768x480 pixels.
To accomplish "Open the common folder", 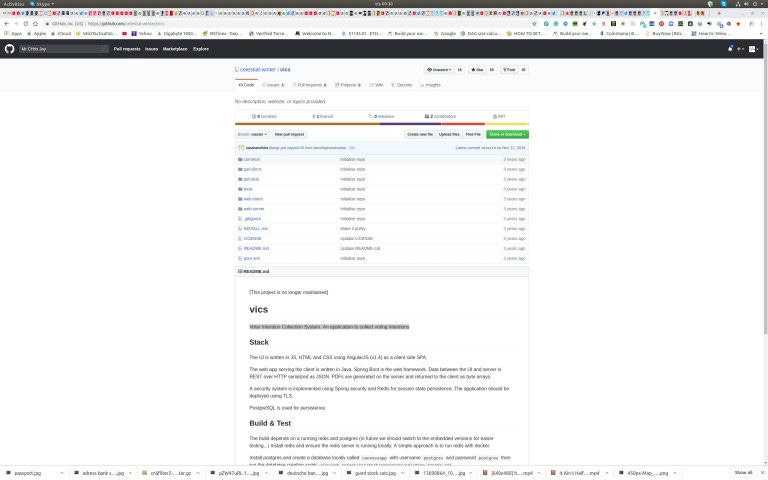I will click(x=252, y=159).
